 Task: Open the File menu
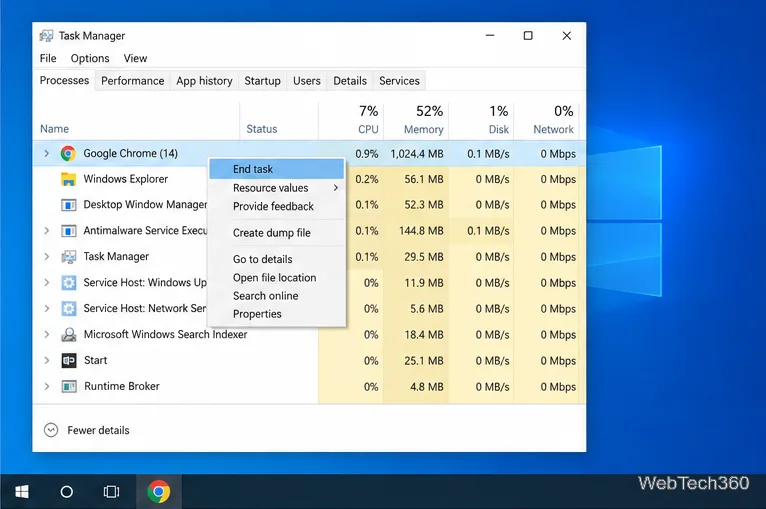click(x=48, y=58)
